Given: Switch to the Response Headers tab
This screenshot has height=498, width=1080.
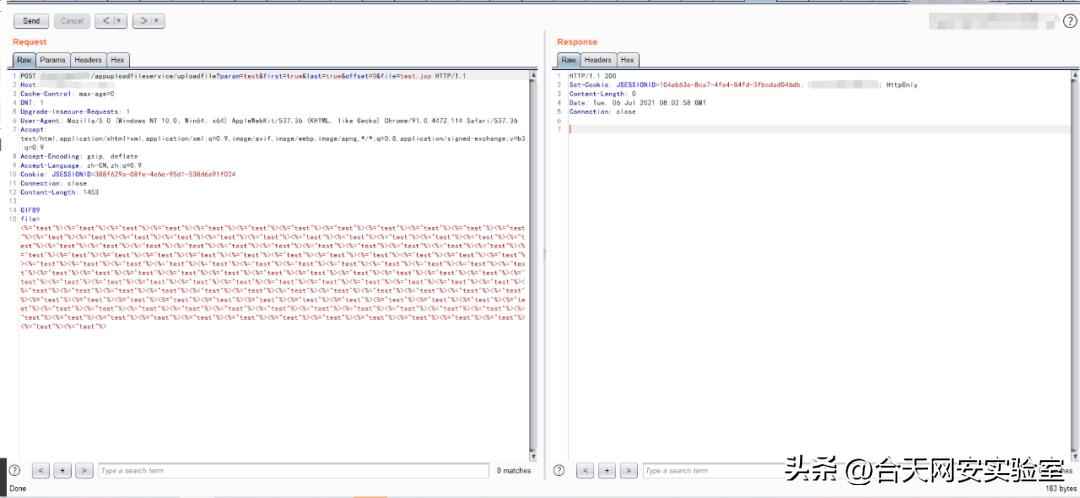Looking at the screenshot, I should [598, 60].
